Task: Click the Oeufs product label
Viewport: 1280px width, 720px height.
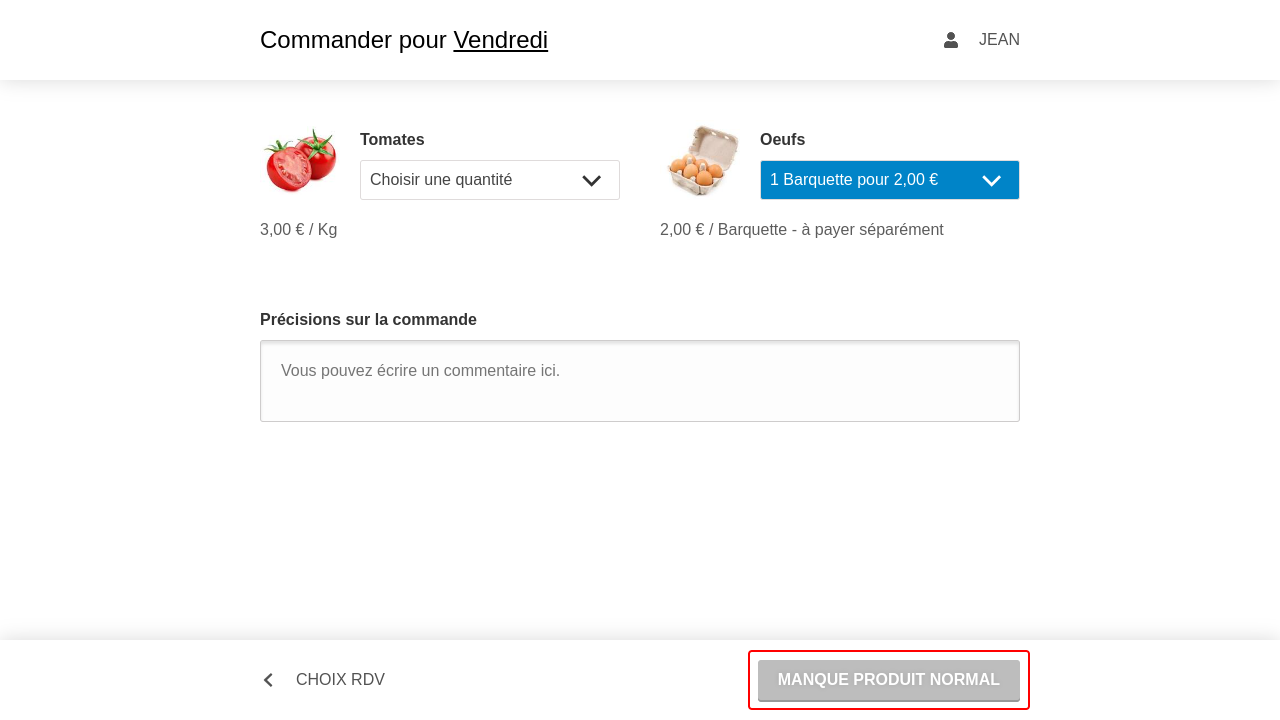Action: click(782, 140)
